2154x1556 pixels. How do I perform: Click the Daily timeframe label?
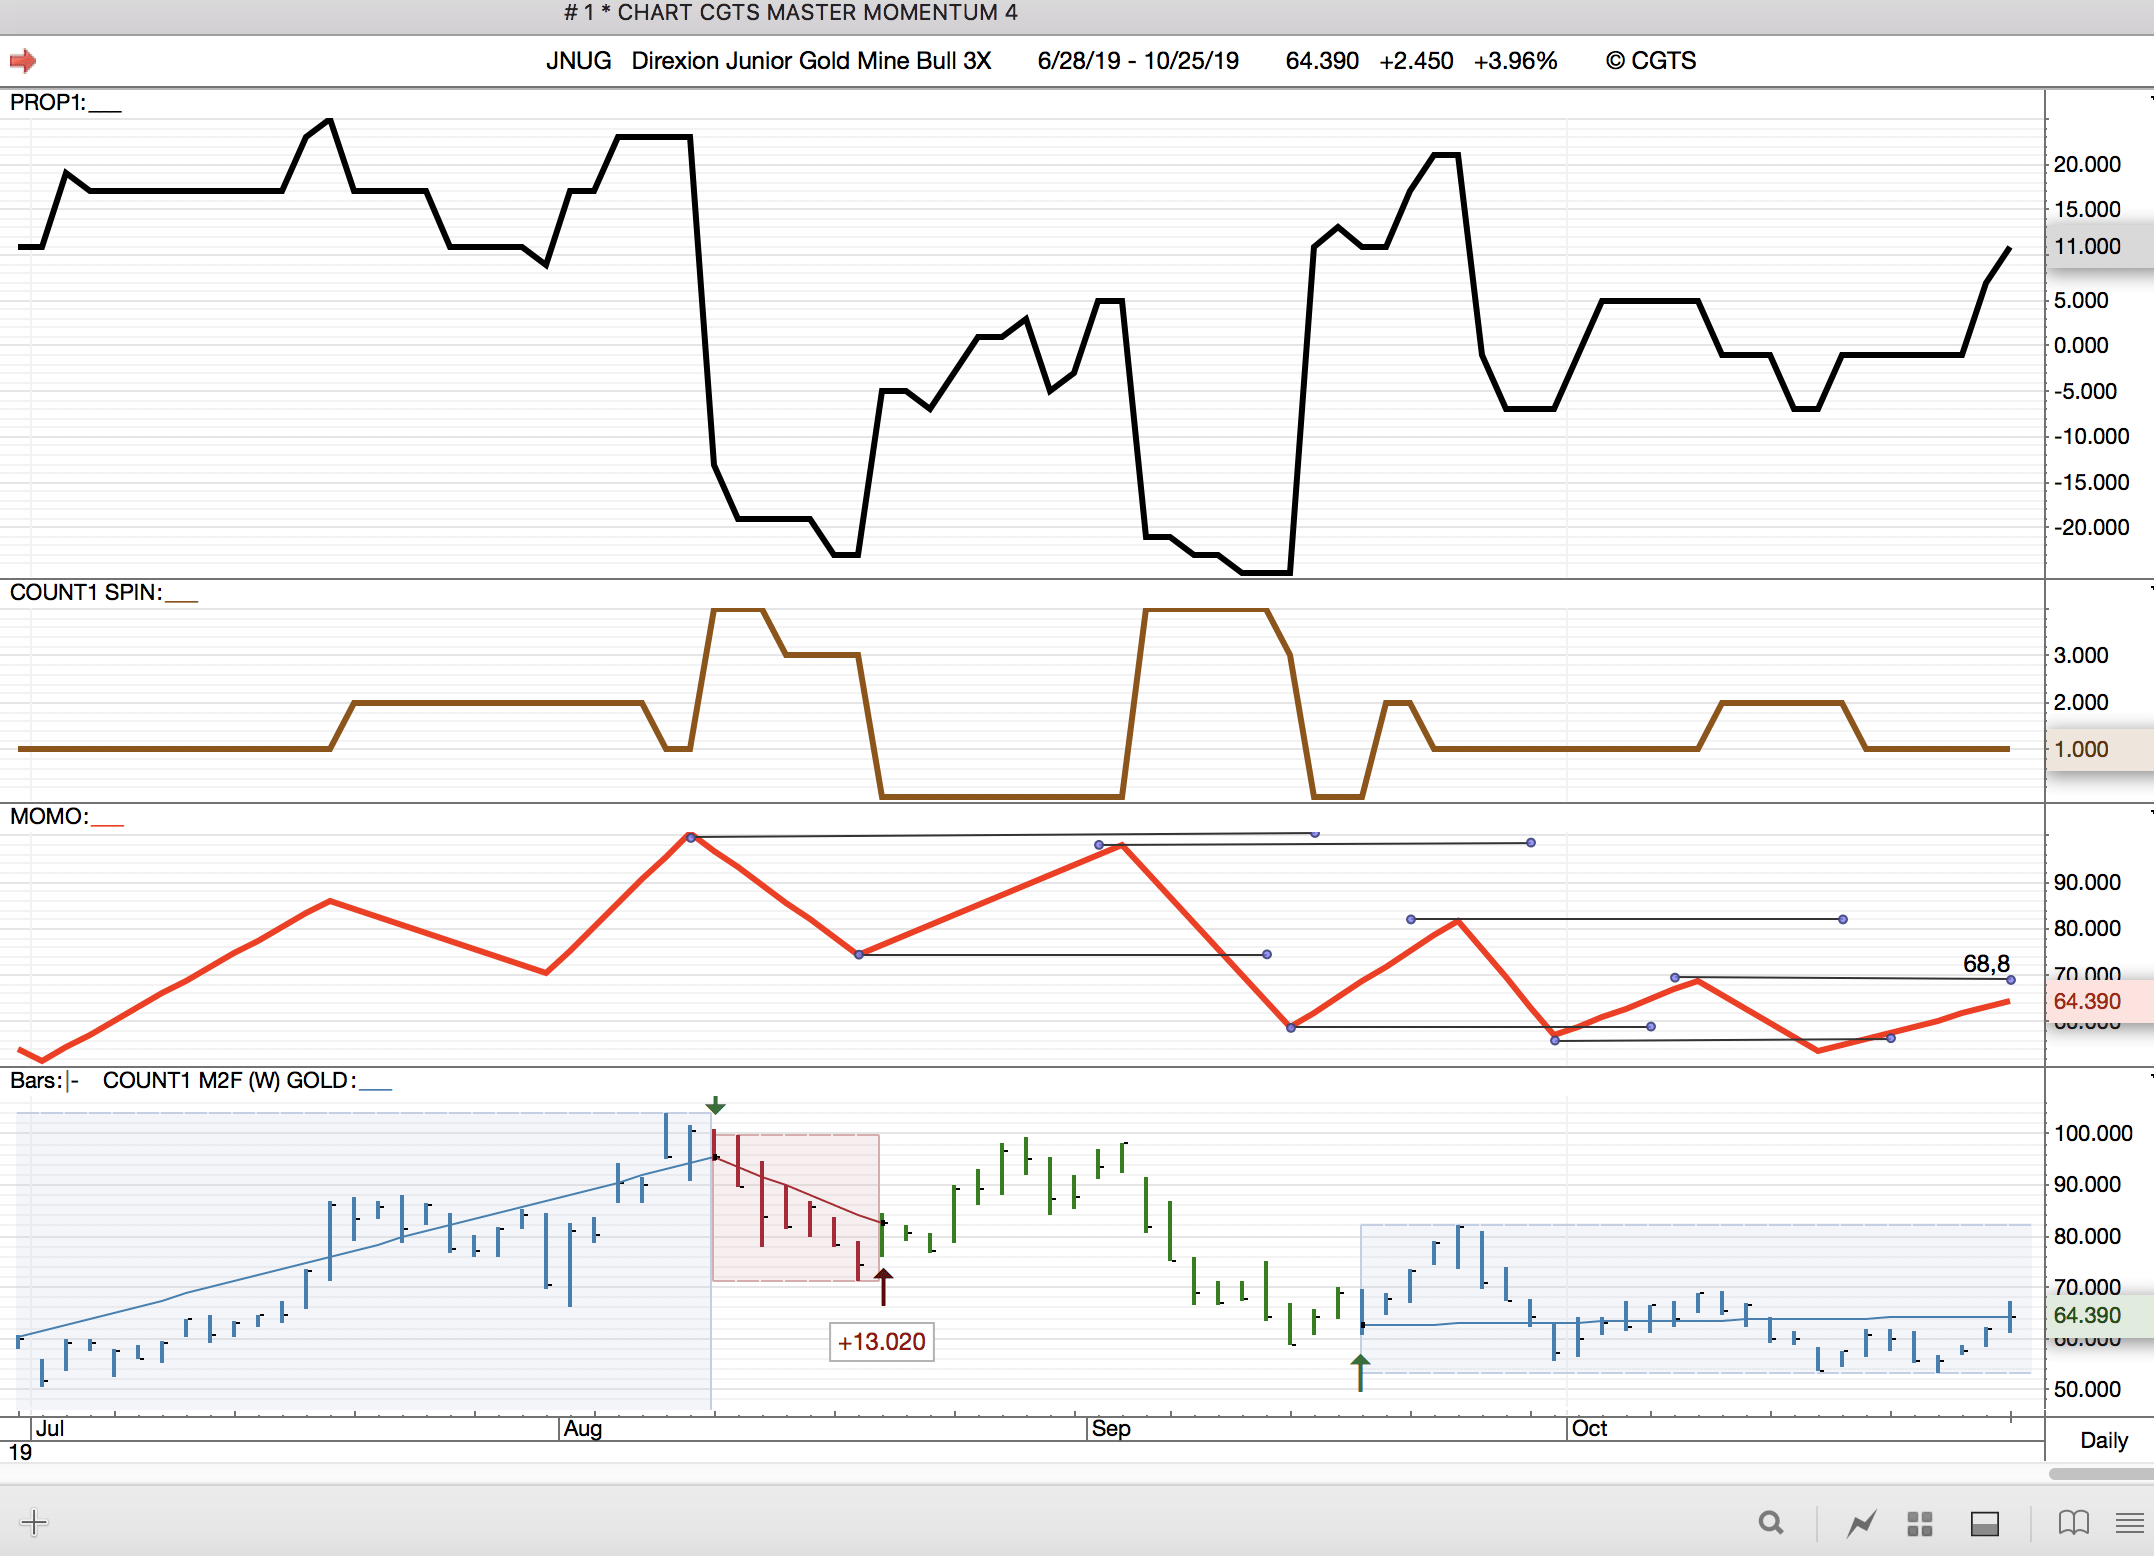pos(2103,1440)
